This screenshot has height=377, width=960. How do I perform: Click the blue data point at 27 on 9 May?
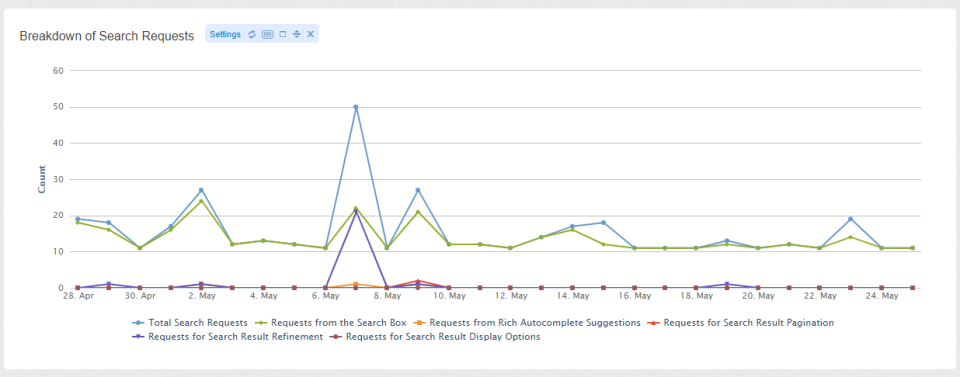pos(418,190)
